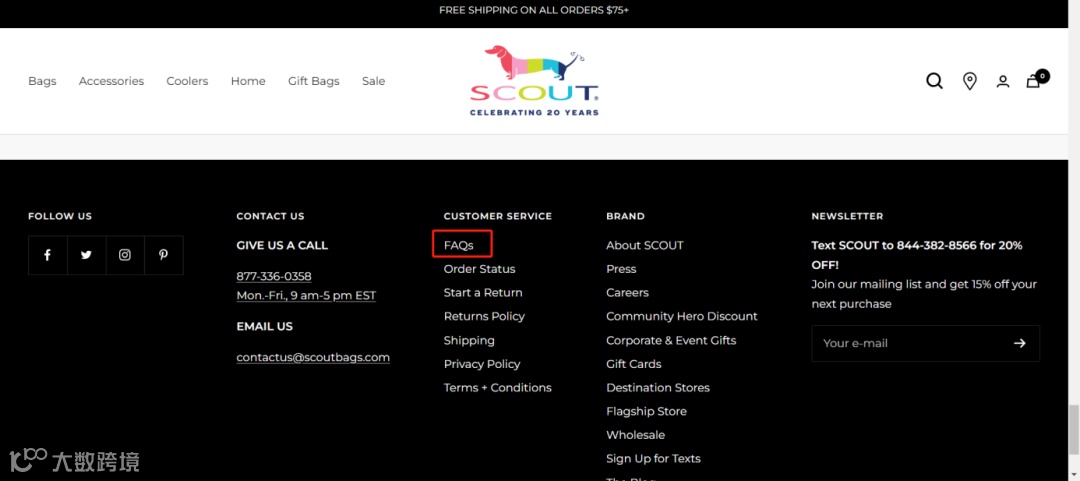Open the Bags menu
Image resolution: width=1080 pixels, height=481 pixels.
coord(42,81)
